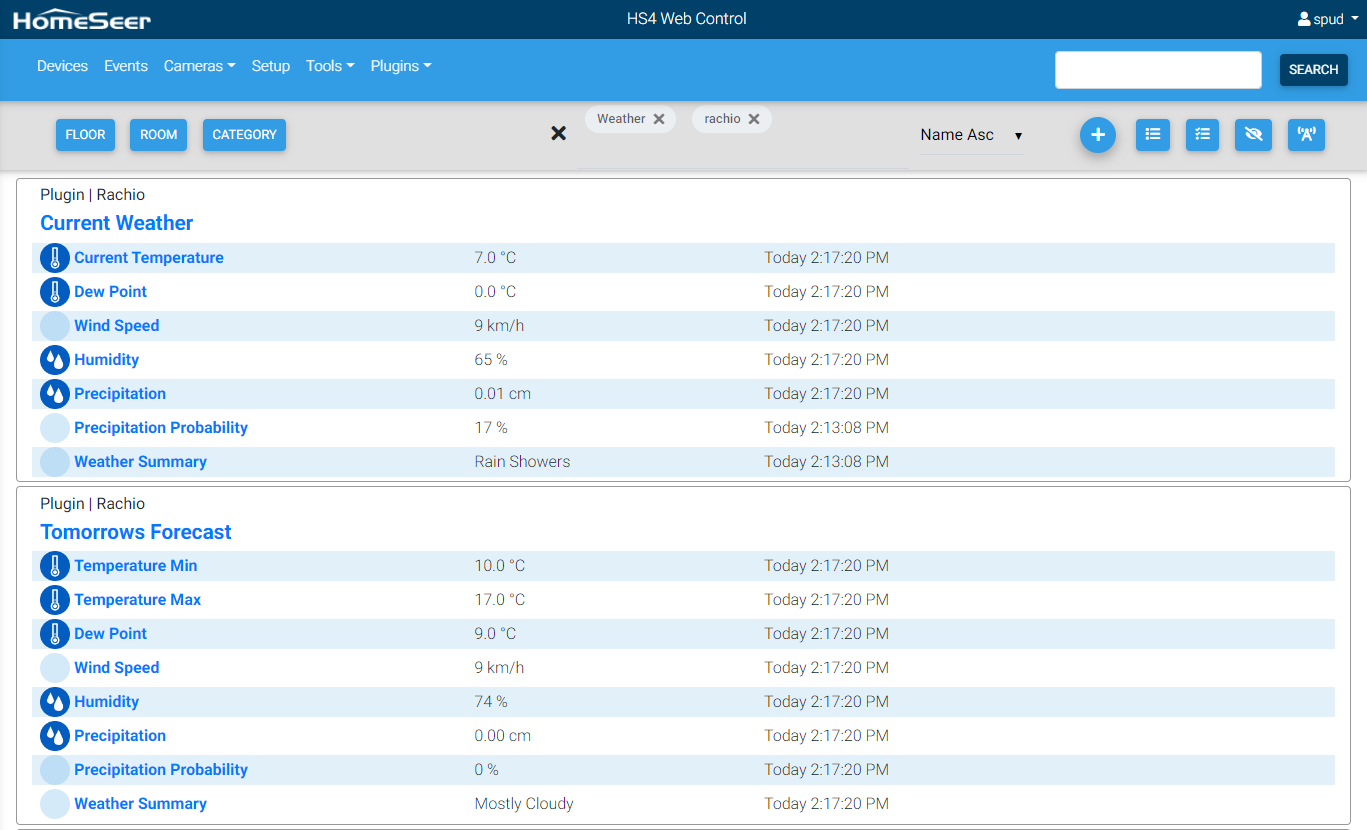Click the round plus add device button
Image resolution: width=1367 pixels, height=830 pixels.
click(x=1097, y=135)
